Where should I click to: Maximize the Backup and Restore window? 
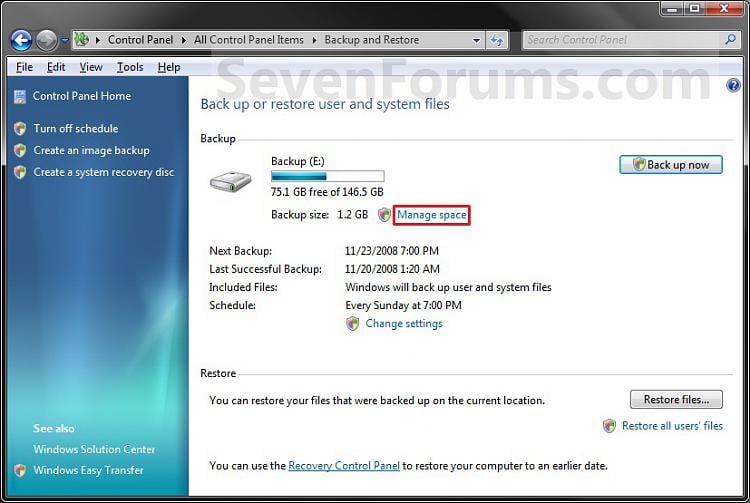695,9
